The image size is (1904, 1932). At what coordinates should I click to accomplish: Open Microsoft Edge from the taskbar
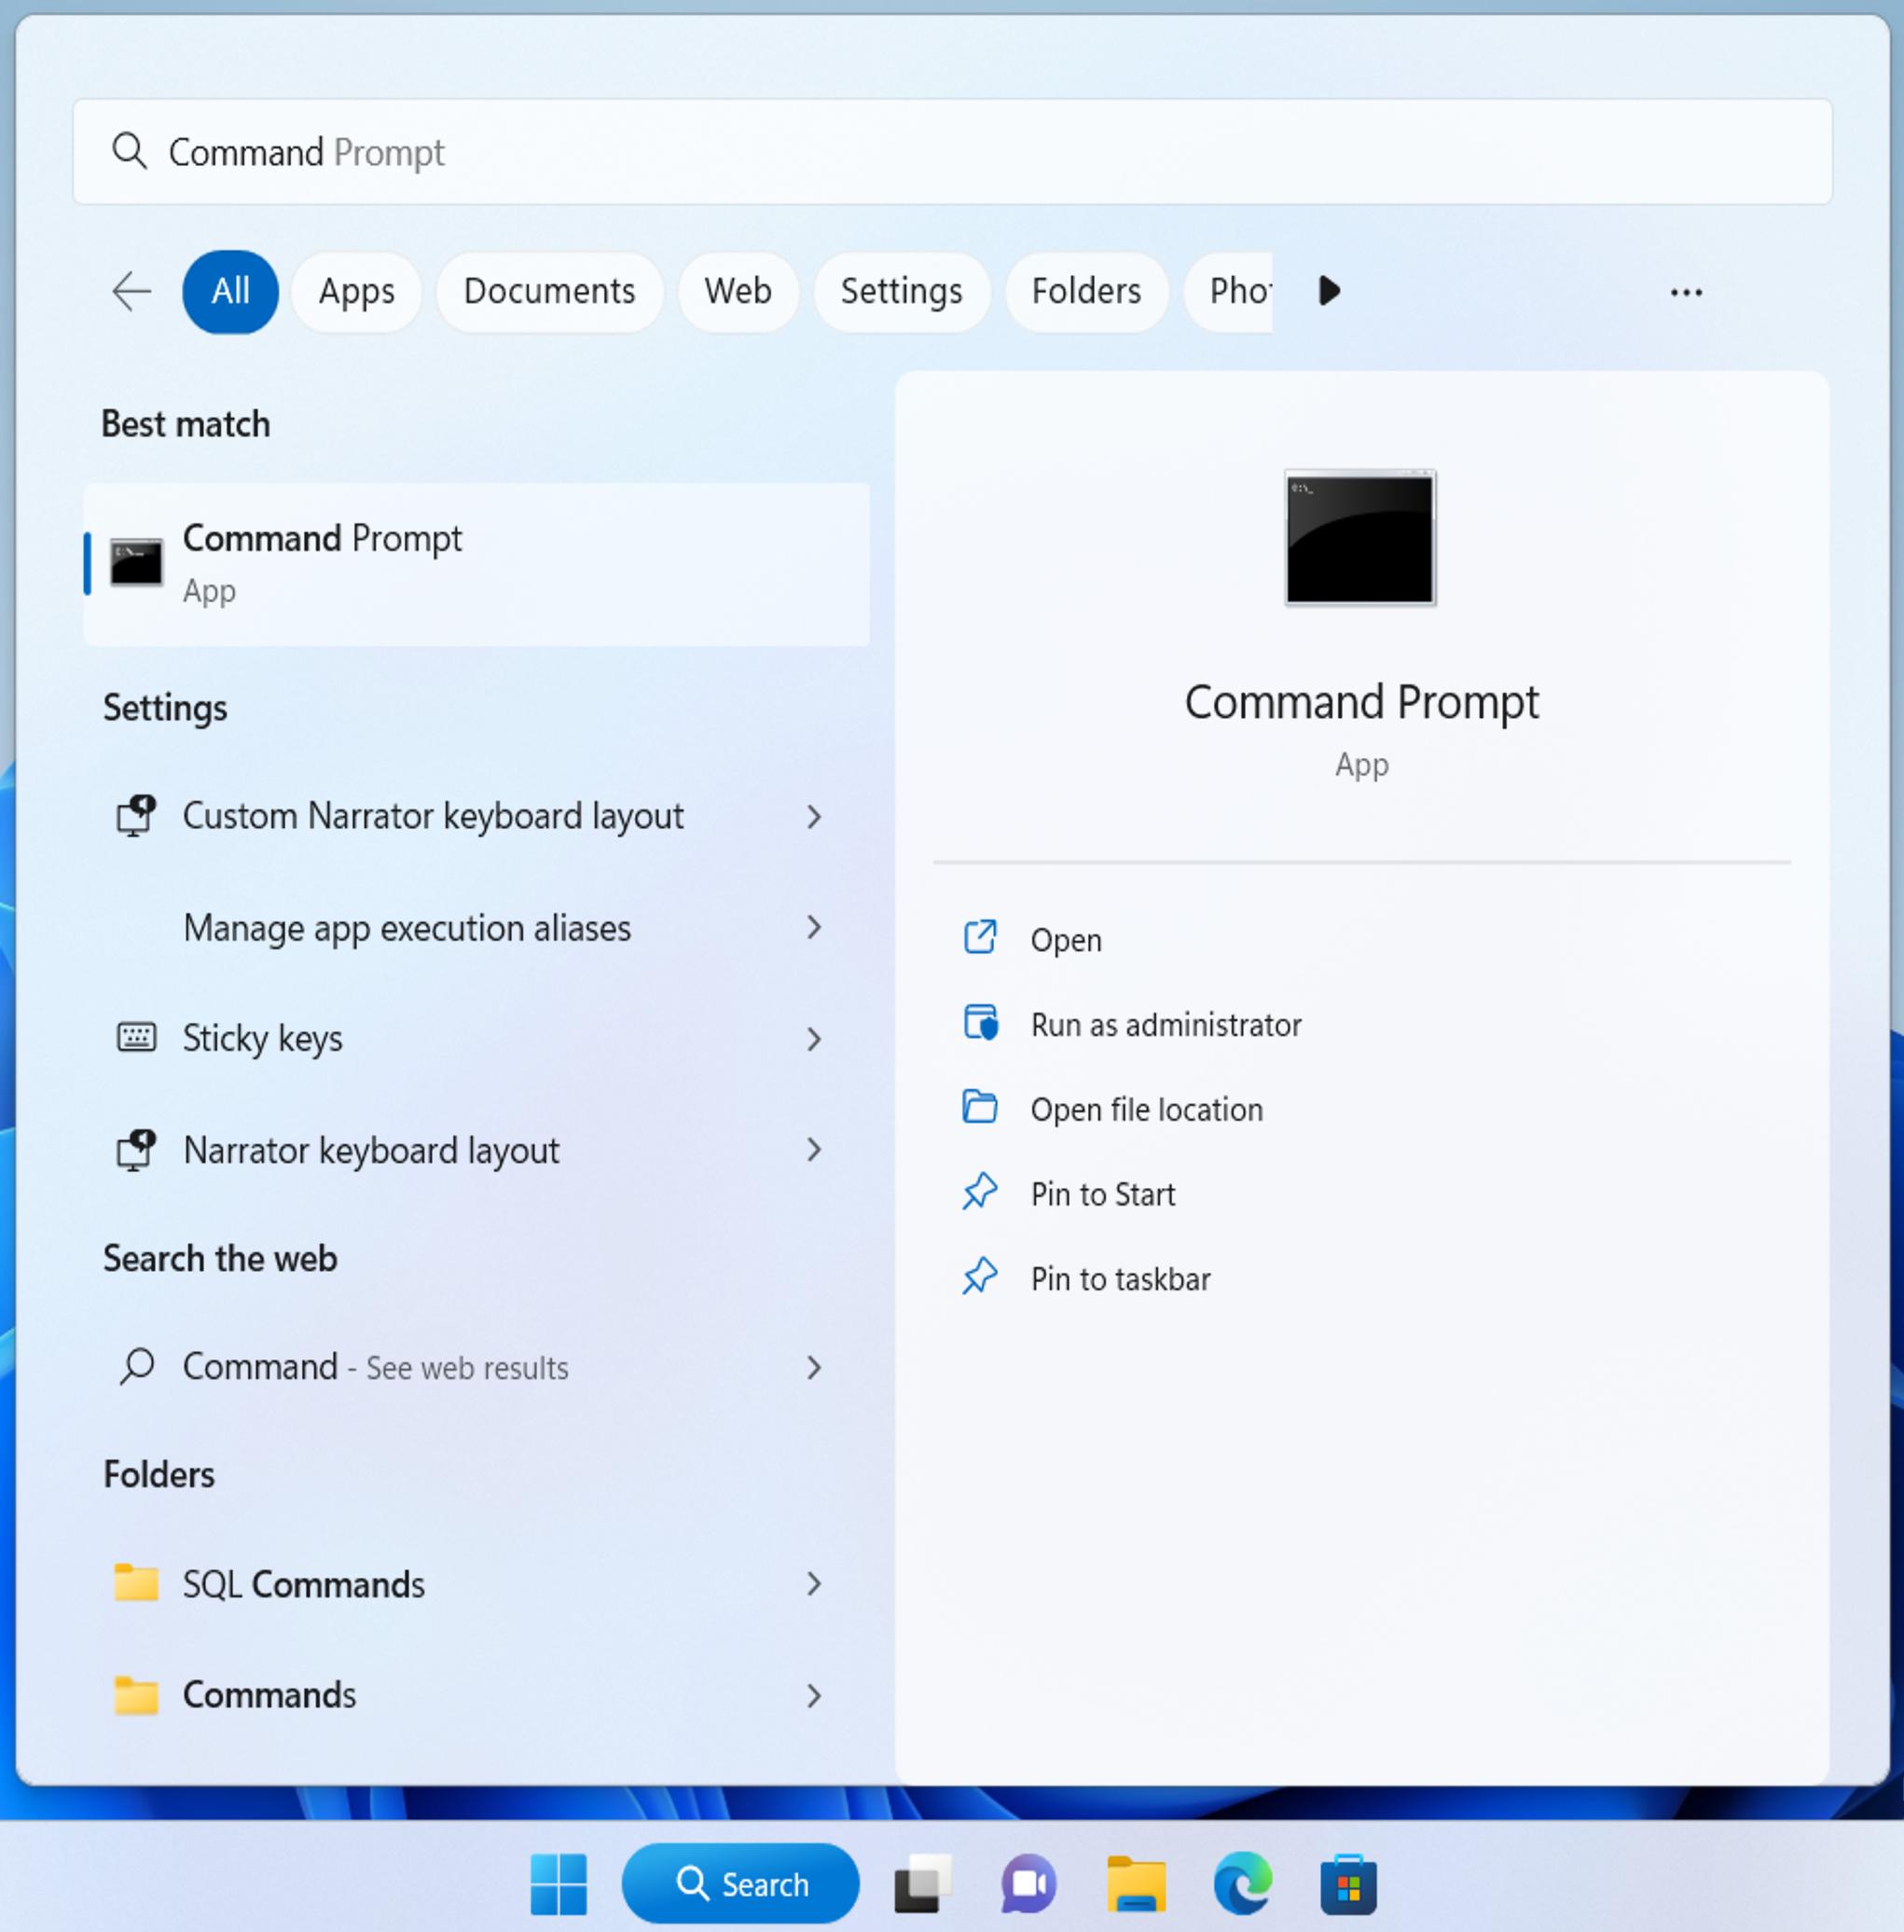[x=1242, y=1884]
